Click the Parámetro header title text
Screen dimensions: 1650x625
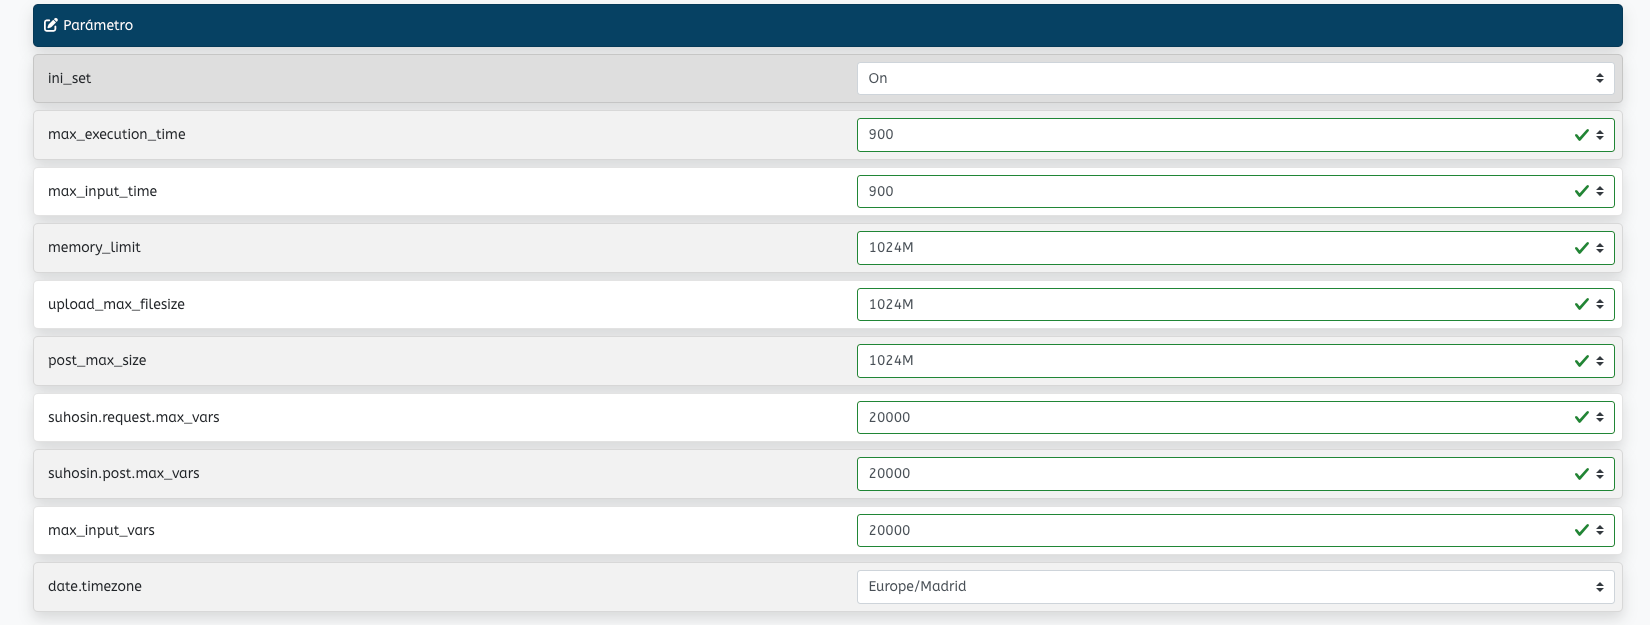(98, 25)
